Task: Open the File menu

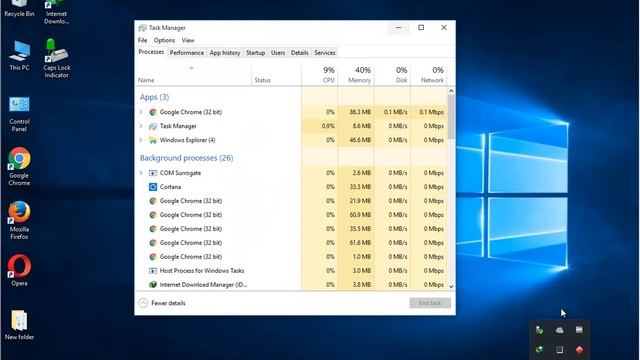Action: point(142,40)
